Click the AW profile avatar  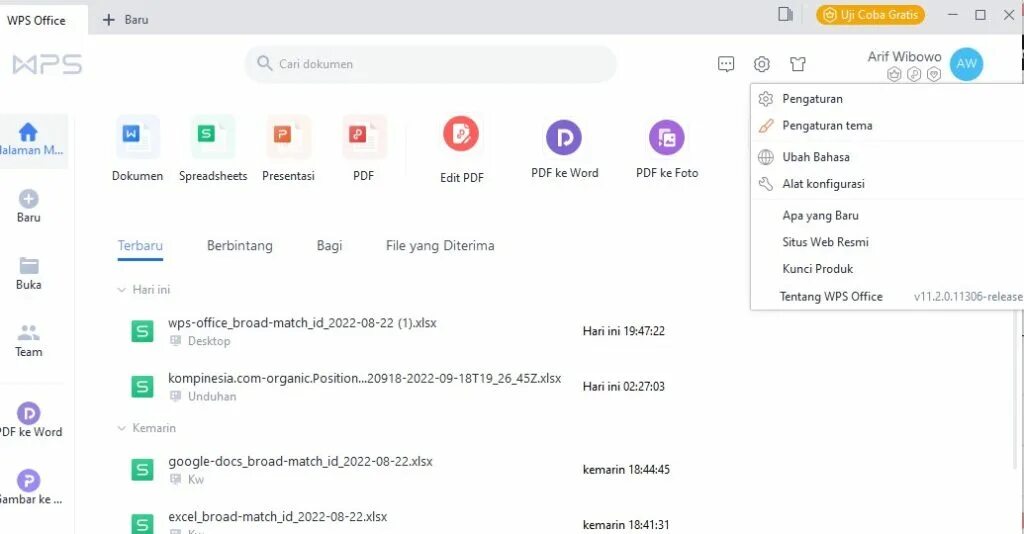point(967,64)
